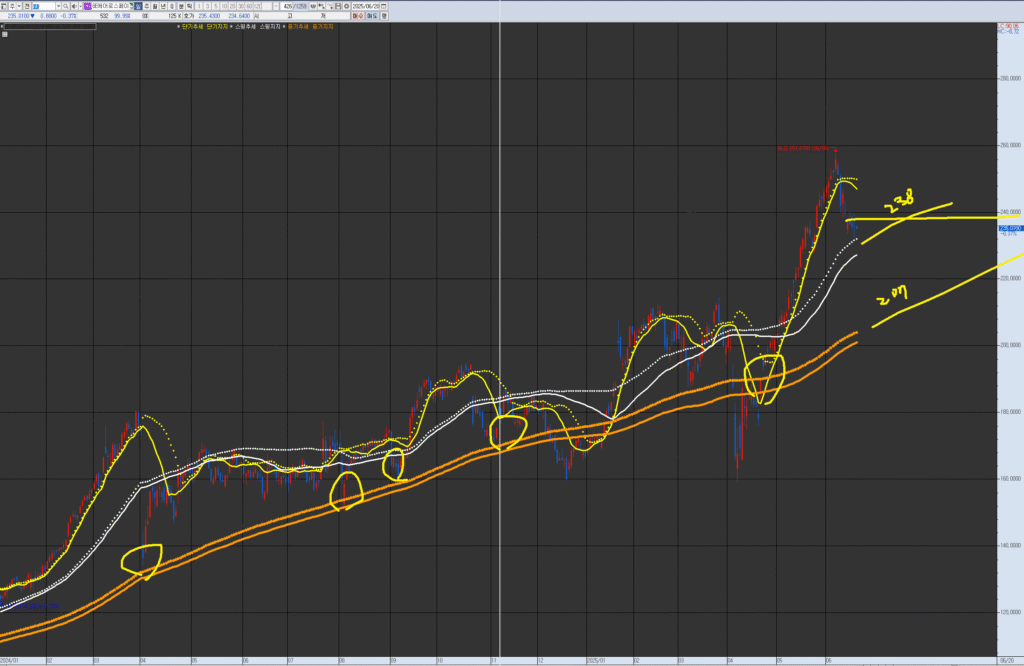Click the 2025/06/20 date field
This screenshot has width=1024, height=666.
pyautogui.click(x=365, y=6)
